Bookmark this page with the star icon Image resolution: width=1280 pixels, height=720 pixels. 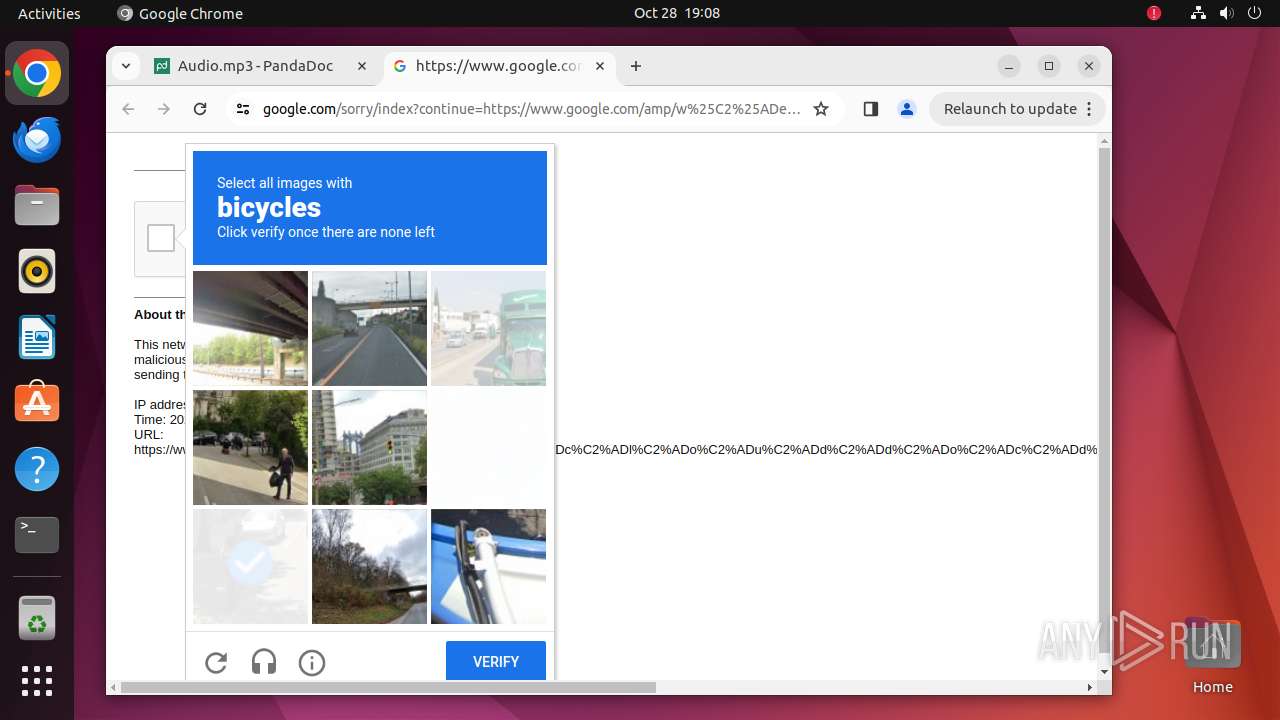pyautogui.click(x=821, y=109)
